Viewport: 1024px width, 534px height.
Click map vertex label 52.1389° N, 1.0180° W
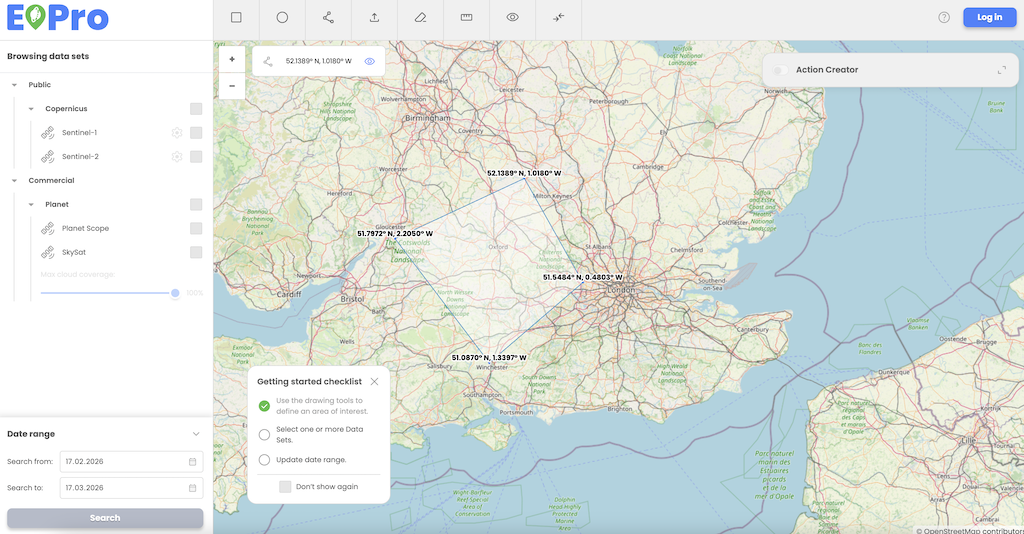tap(524, 174)
